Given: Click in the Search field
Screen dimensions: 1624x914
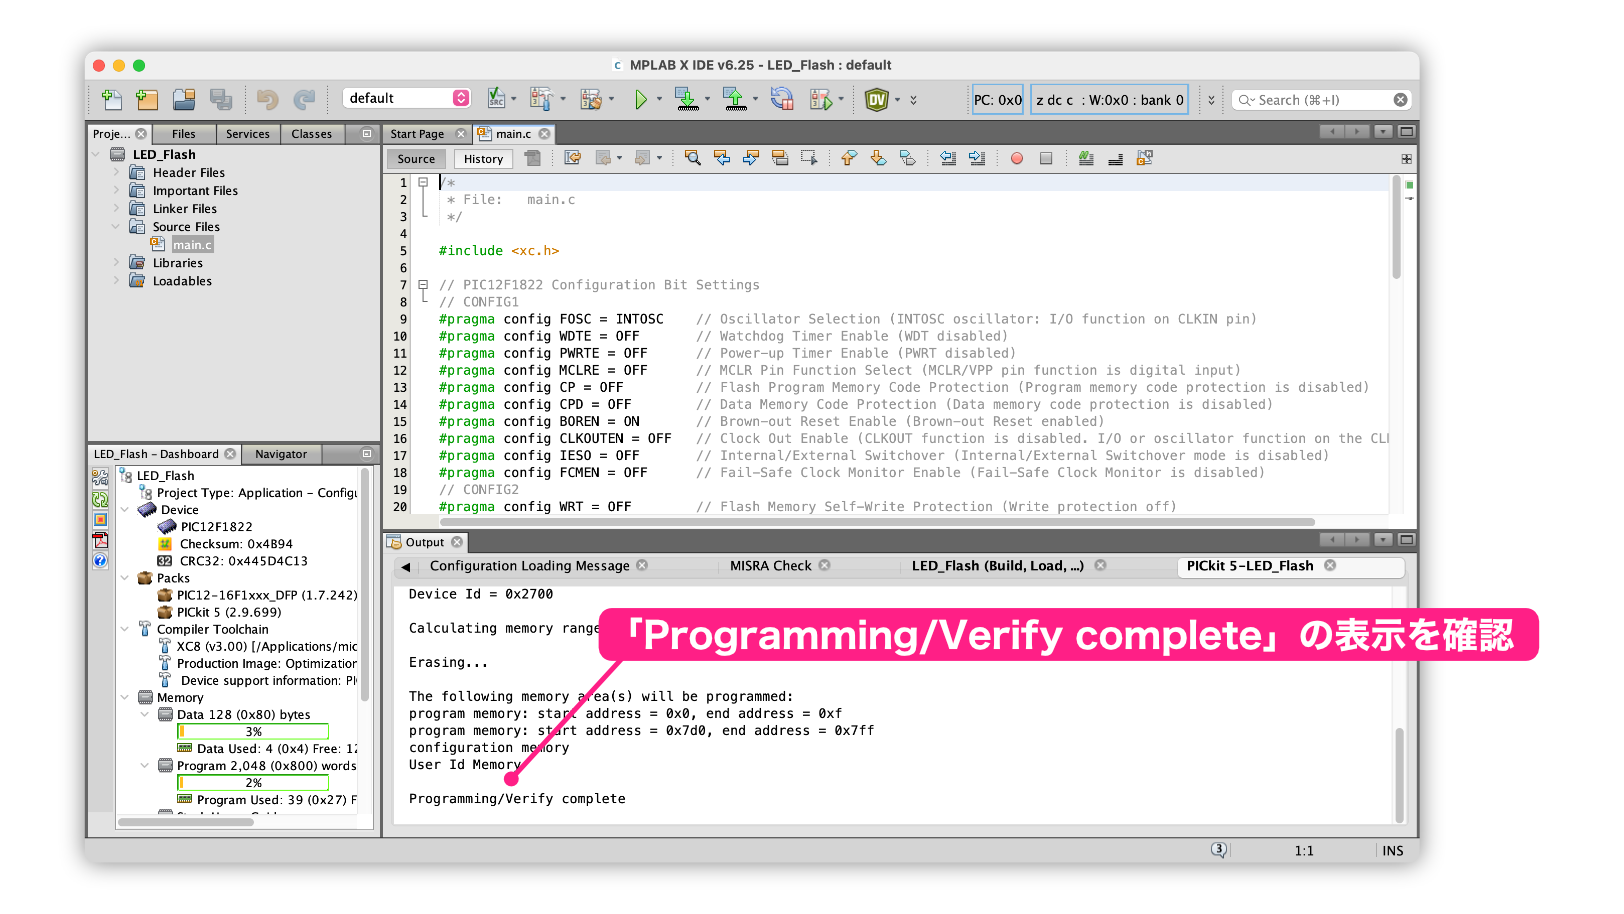Looking at the screenshot, I should pos(1322,100).
